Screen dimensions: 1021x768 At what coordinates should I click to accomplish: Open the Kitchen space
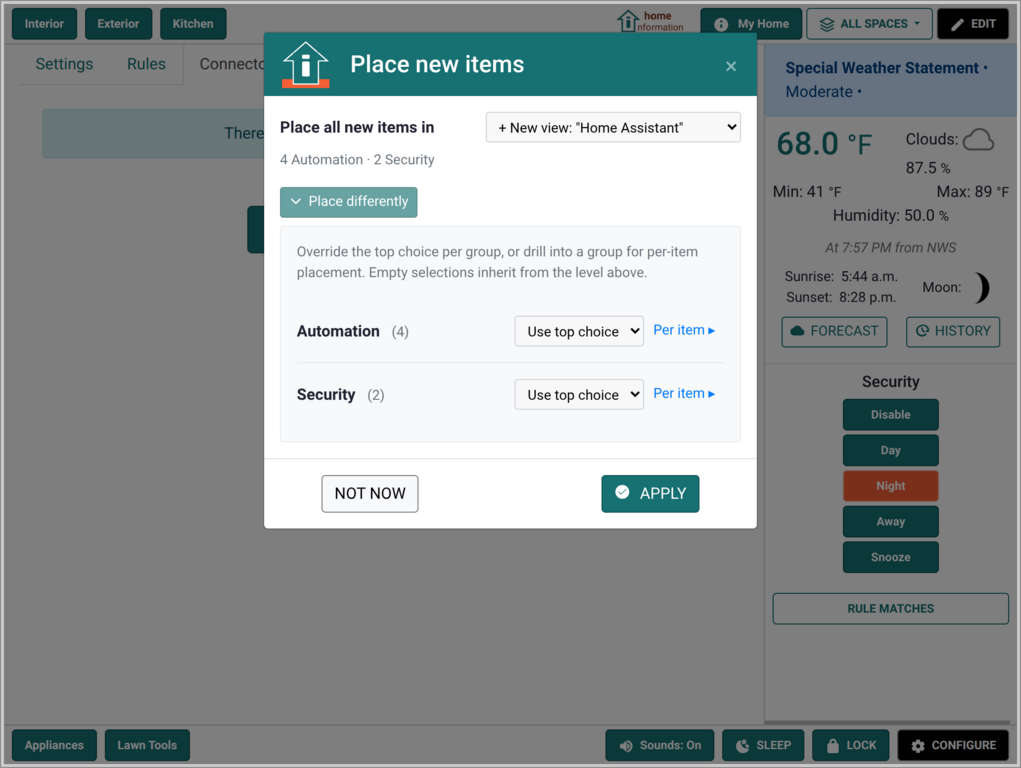(193, 24)
